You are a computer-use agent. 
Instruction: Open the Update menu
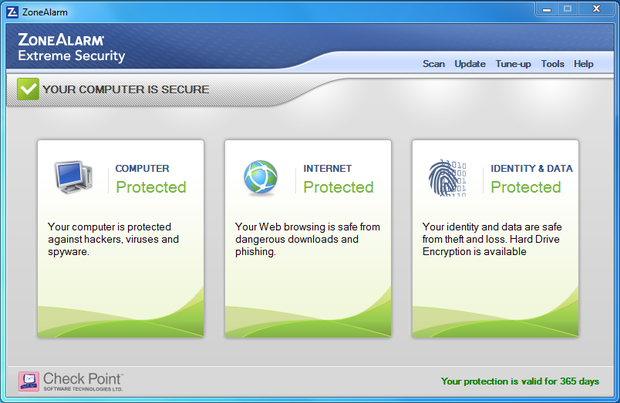[x=470, y=64]
